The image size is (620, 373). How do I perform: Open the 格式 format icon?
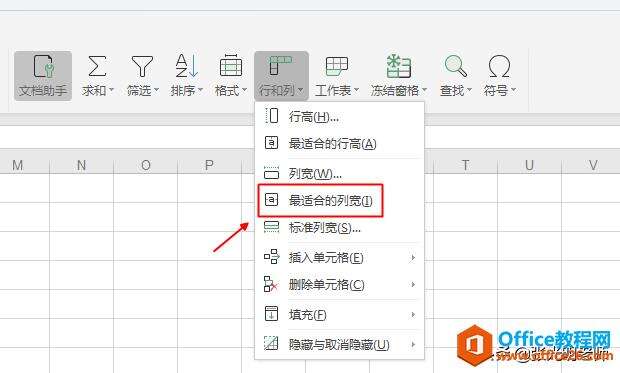(x=231, y=66)
